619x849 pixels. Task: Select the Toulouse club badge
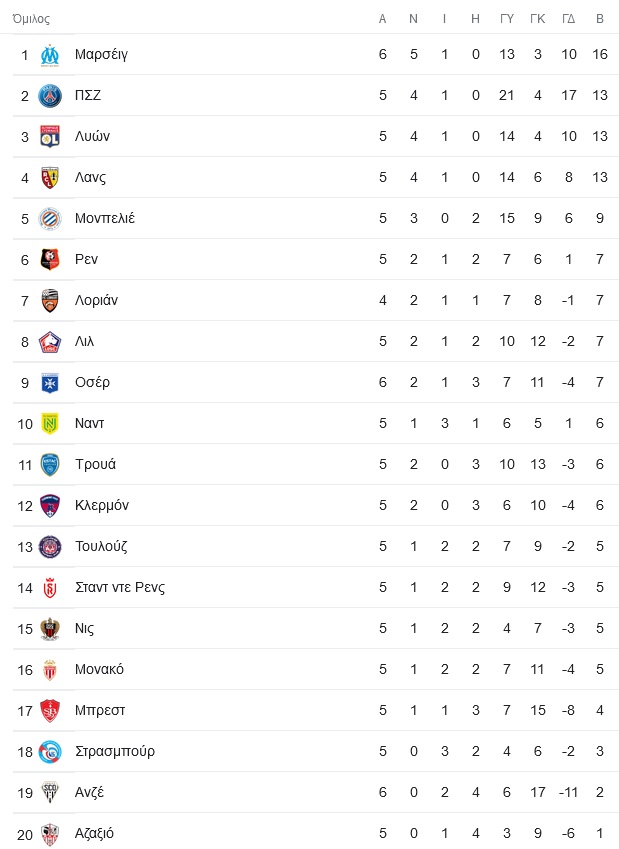(50, 547)
